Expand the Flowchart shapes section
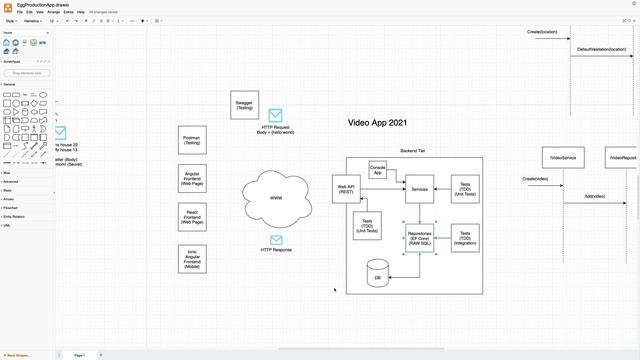This screenshot has width=640, height=360. [10, 208]
